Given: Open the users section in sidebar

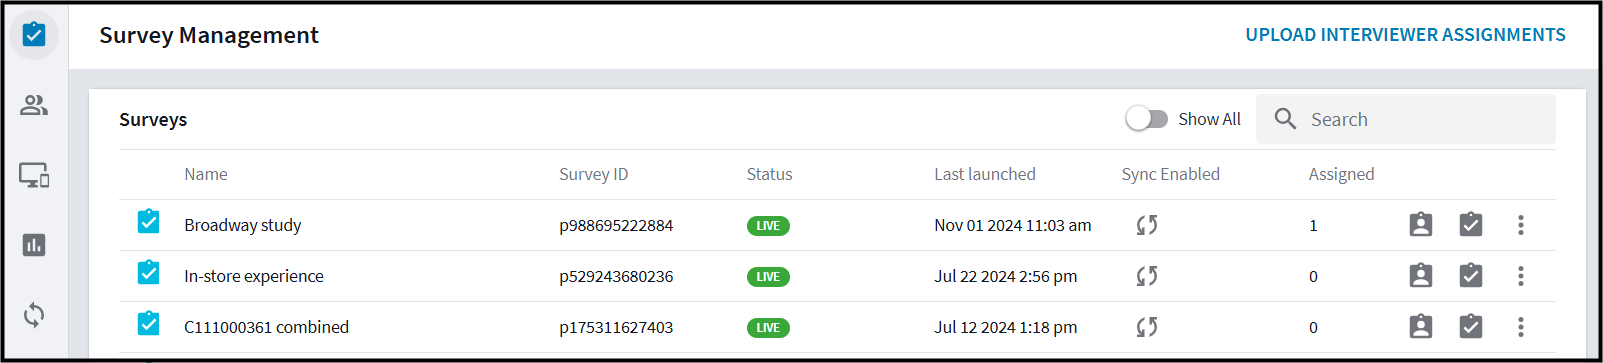Looking at the screenshot, I should pyautogui.click(x=34, y=105).
